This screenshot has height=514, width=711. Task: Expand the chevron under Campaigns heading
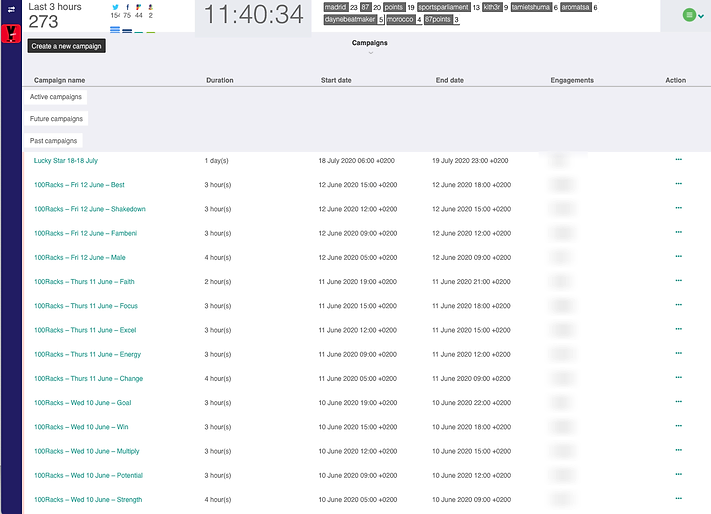pos(370,53)
